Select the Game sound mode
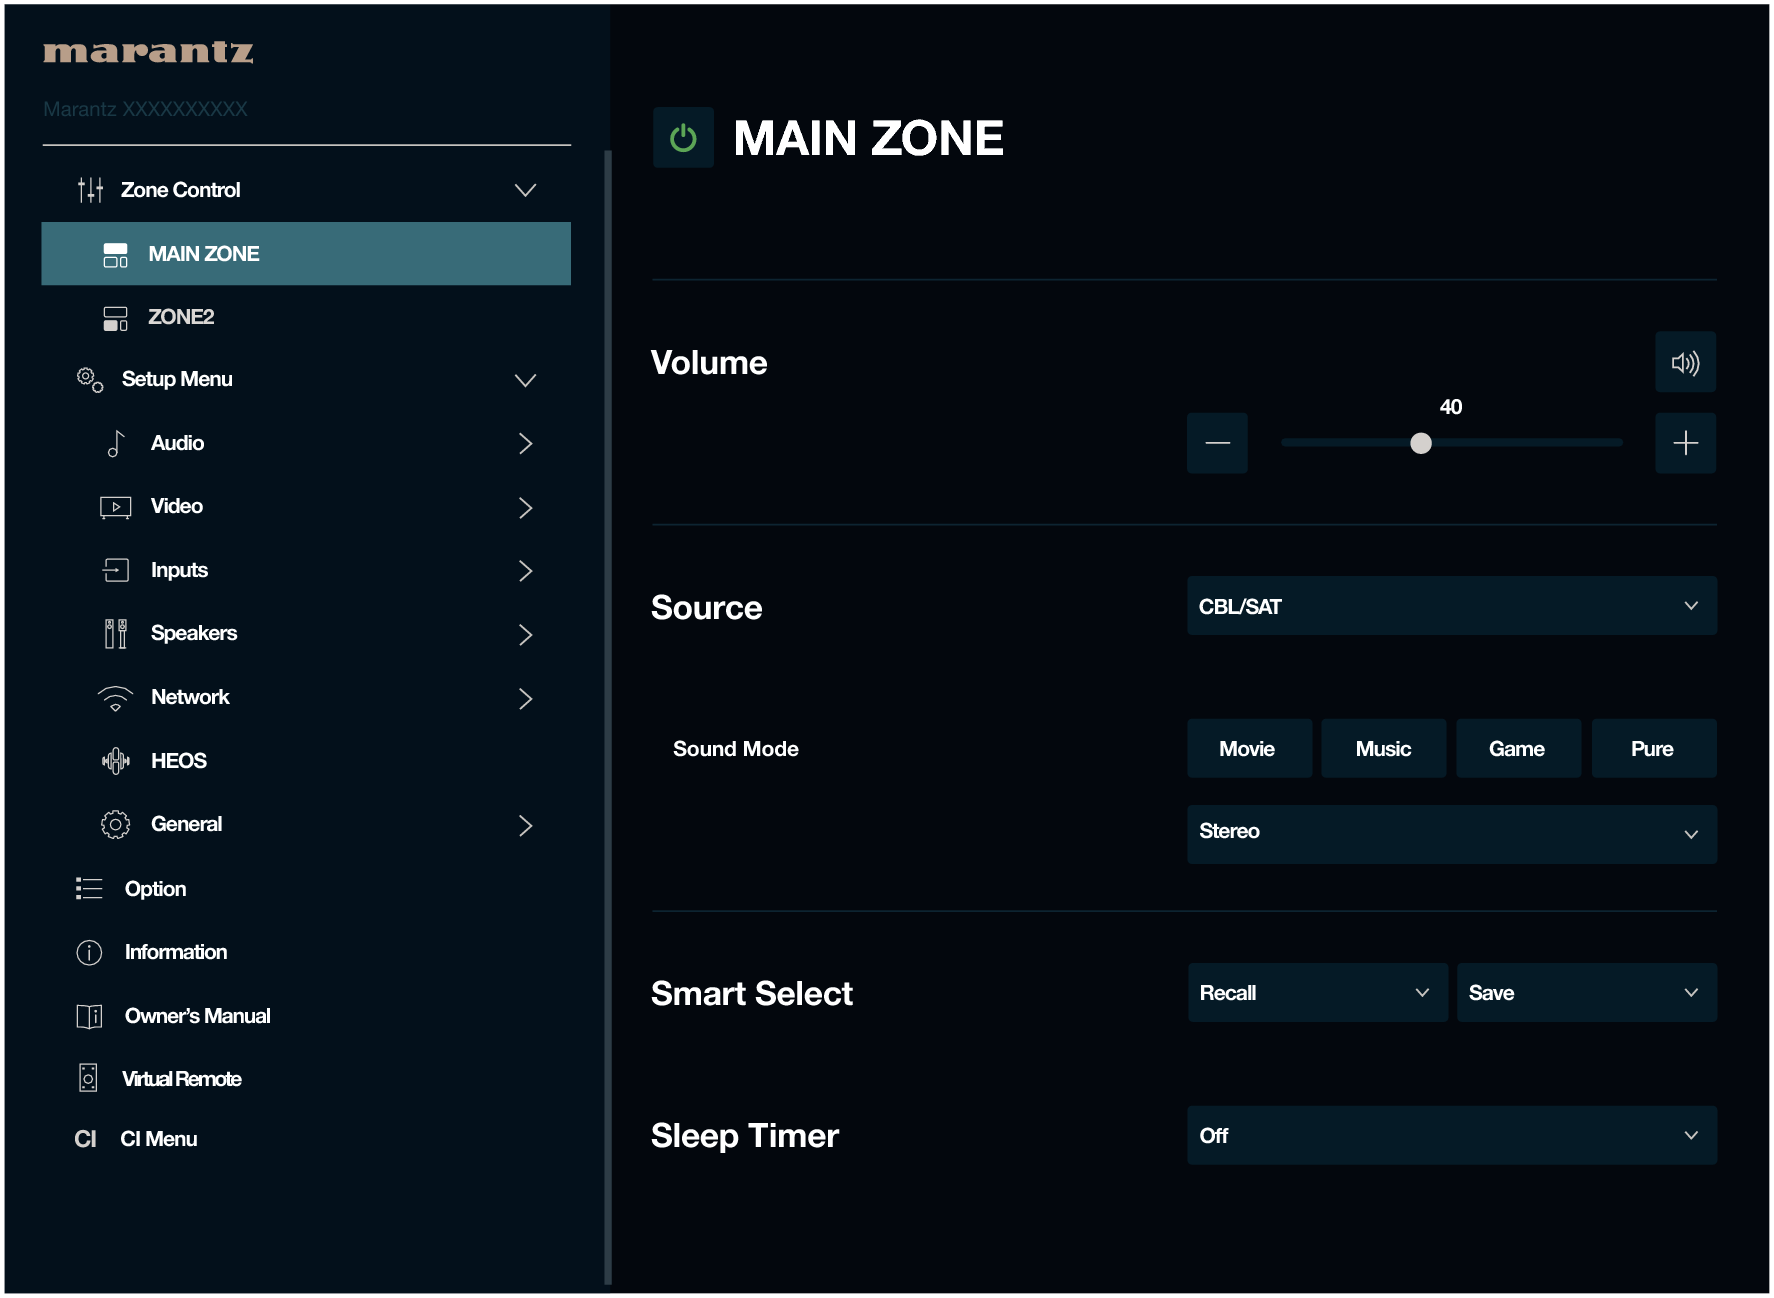 click(1518, 748)
